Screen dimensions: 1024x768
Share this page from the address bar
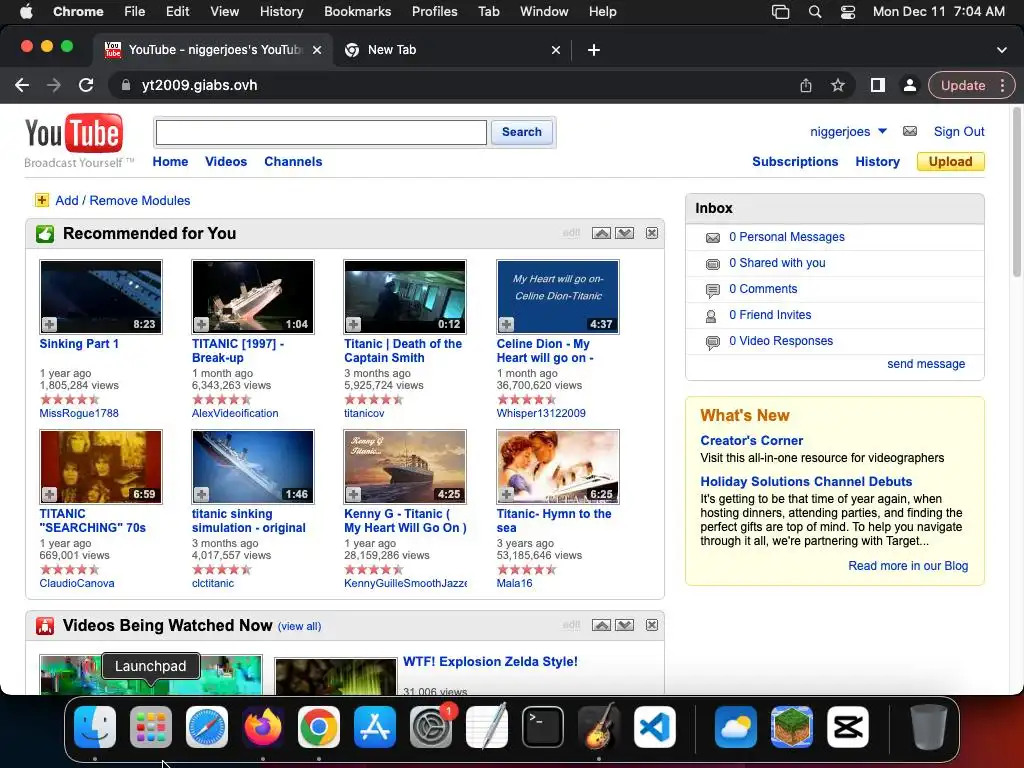tap(806, 85)
